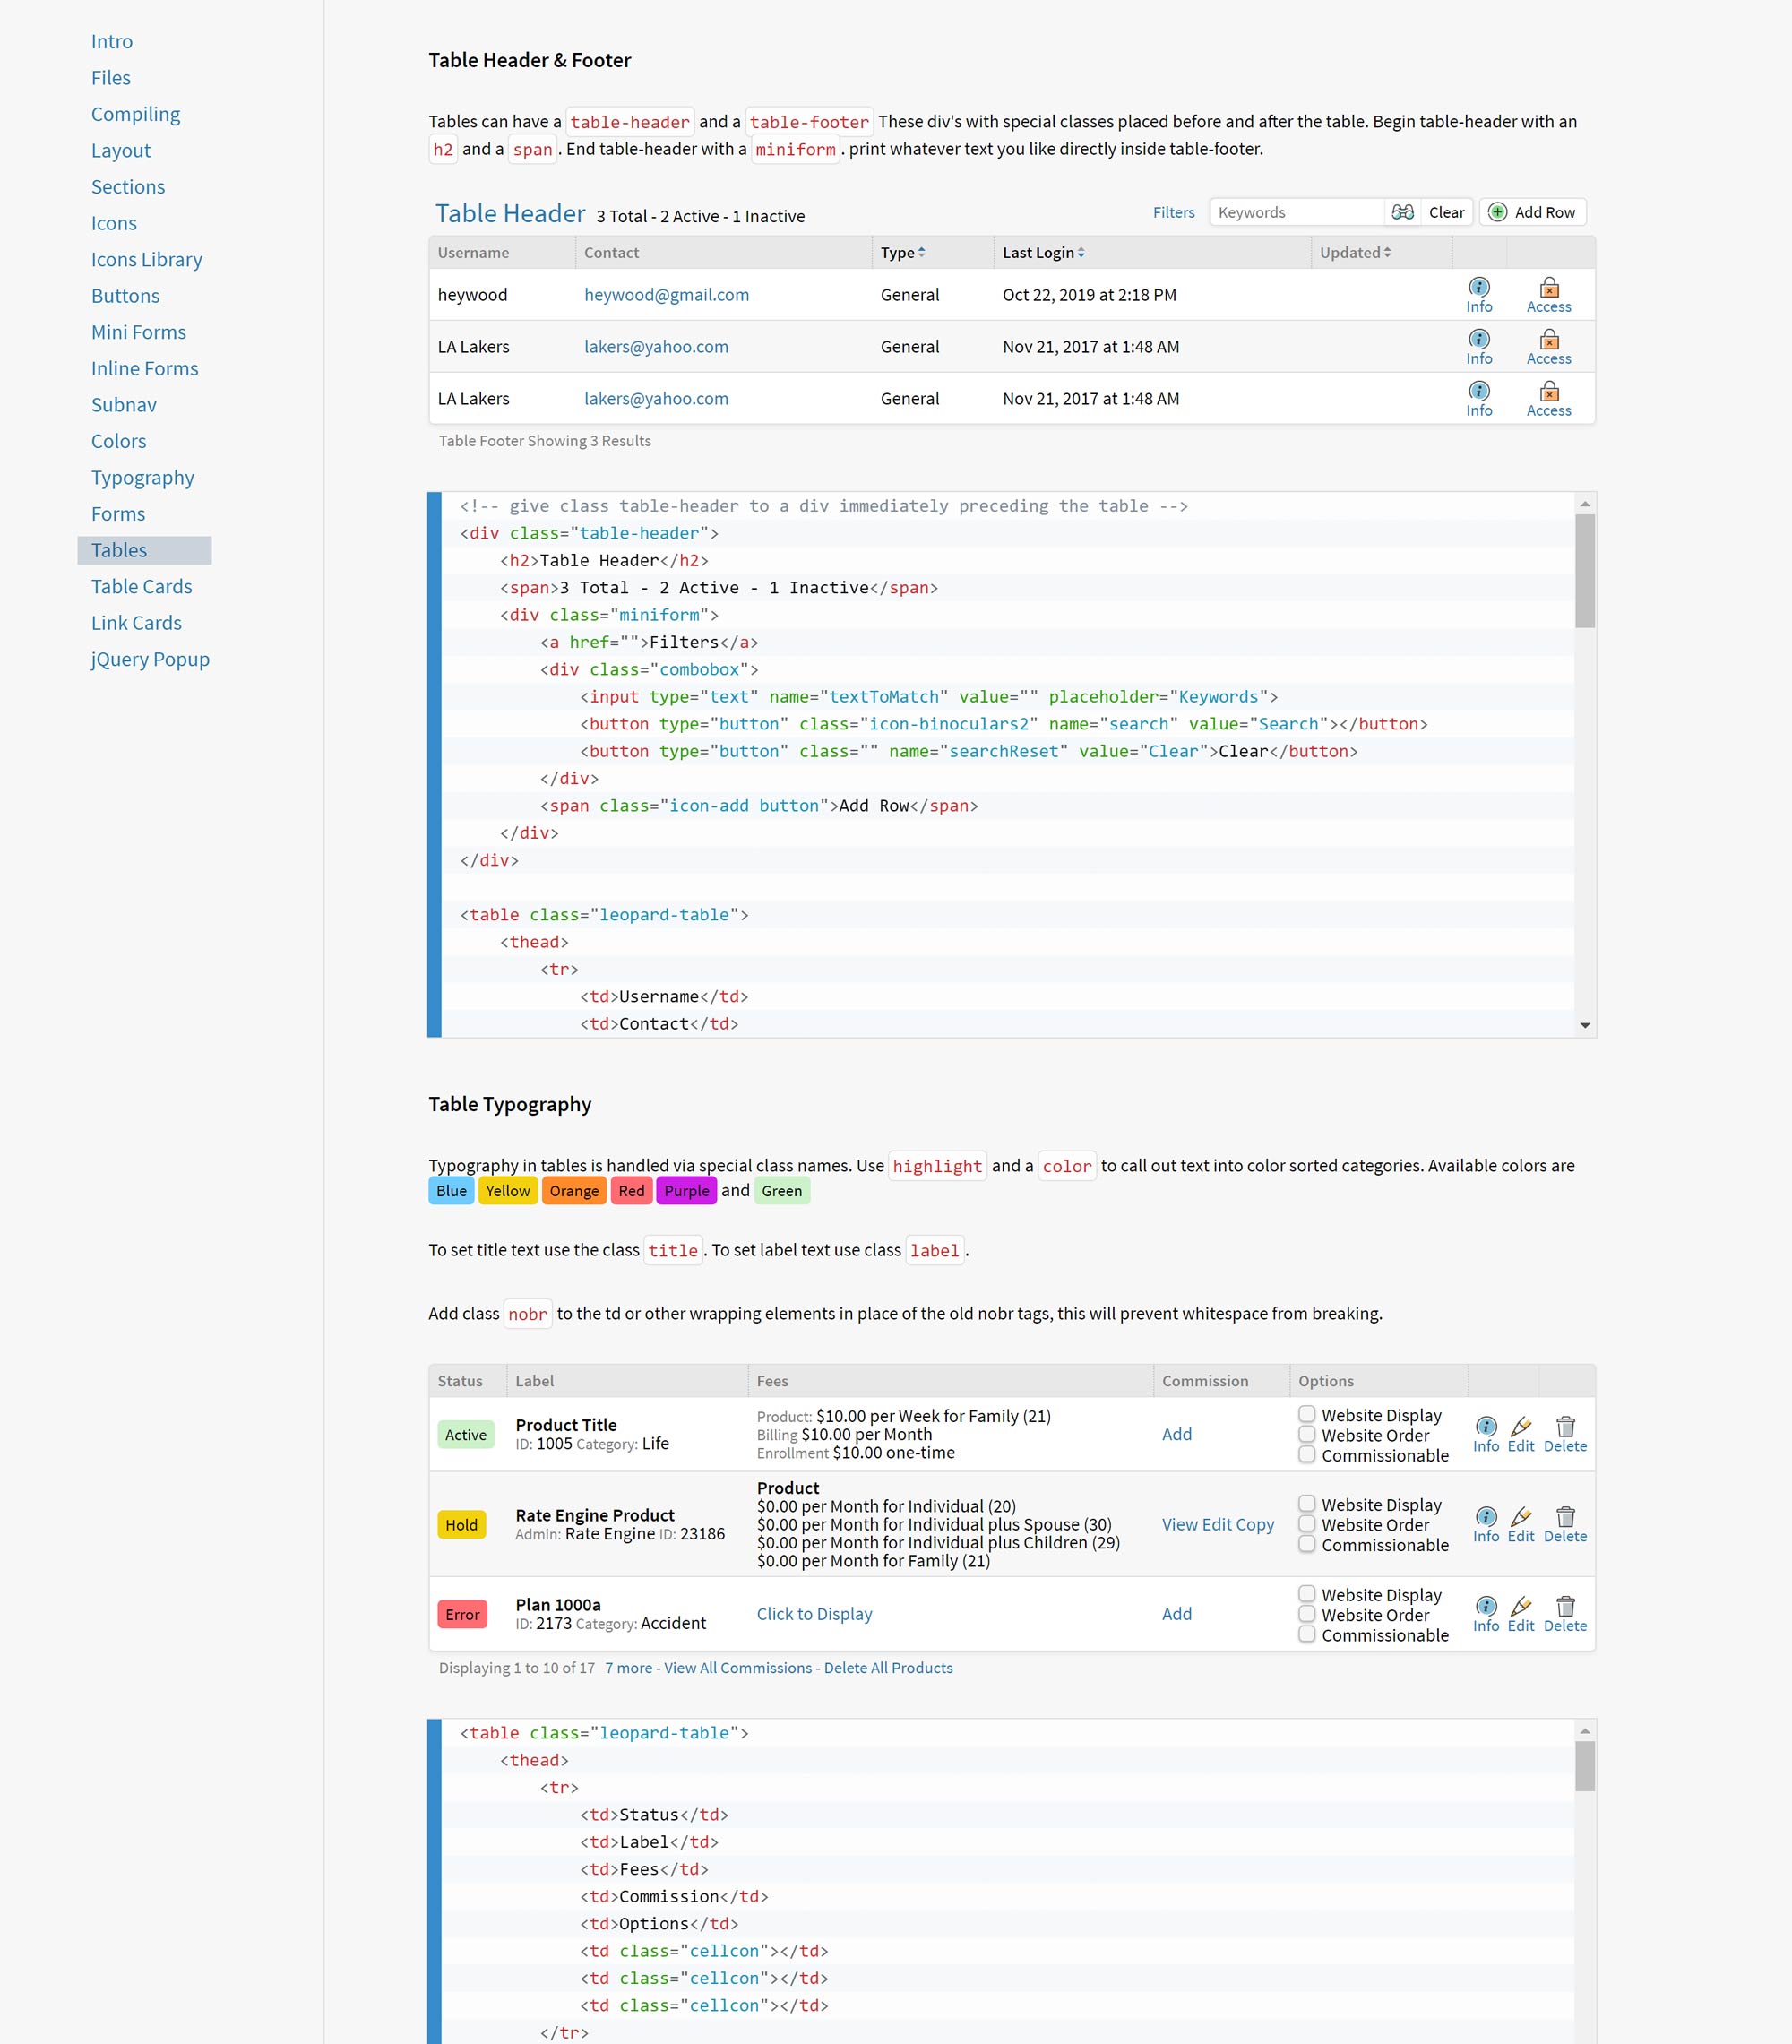1792x2044 pixels.
Task: Click Access lock icon for heywood
Action: coord(1548,288)
